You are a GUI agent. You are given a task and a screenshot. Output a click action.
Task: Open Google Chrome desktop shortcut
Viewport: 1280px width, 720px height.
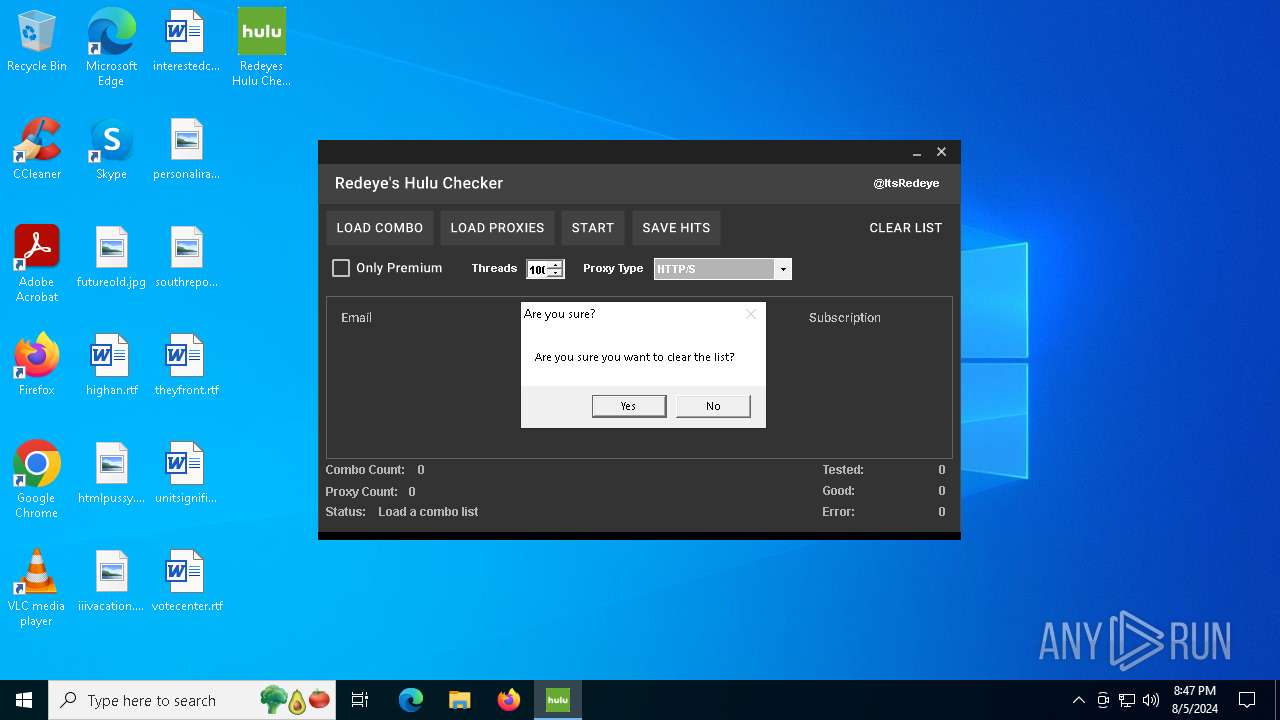pyautogui.click(x=37, y=480)
